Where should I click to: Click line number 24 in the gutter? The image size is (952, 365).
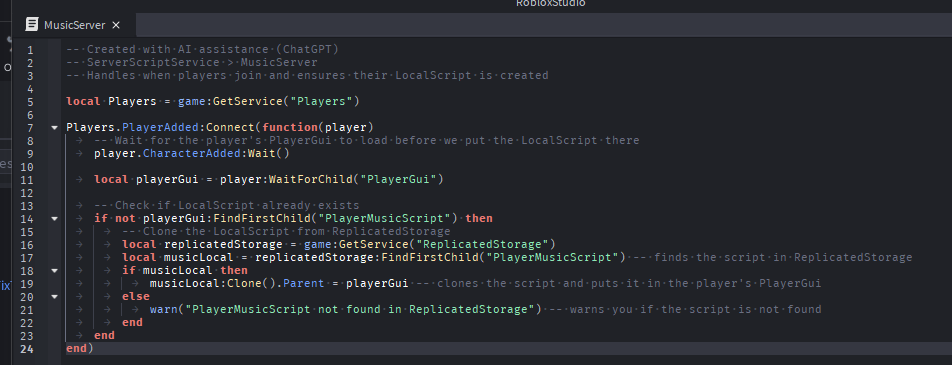click(27, 349)
